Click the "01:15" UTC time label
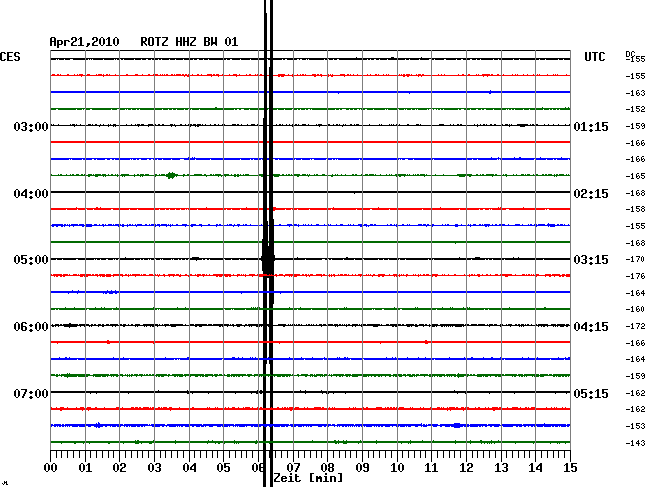This screenshot has width=650, height=494. [x=591, y=126]
